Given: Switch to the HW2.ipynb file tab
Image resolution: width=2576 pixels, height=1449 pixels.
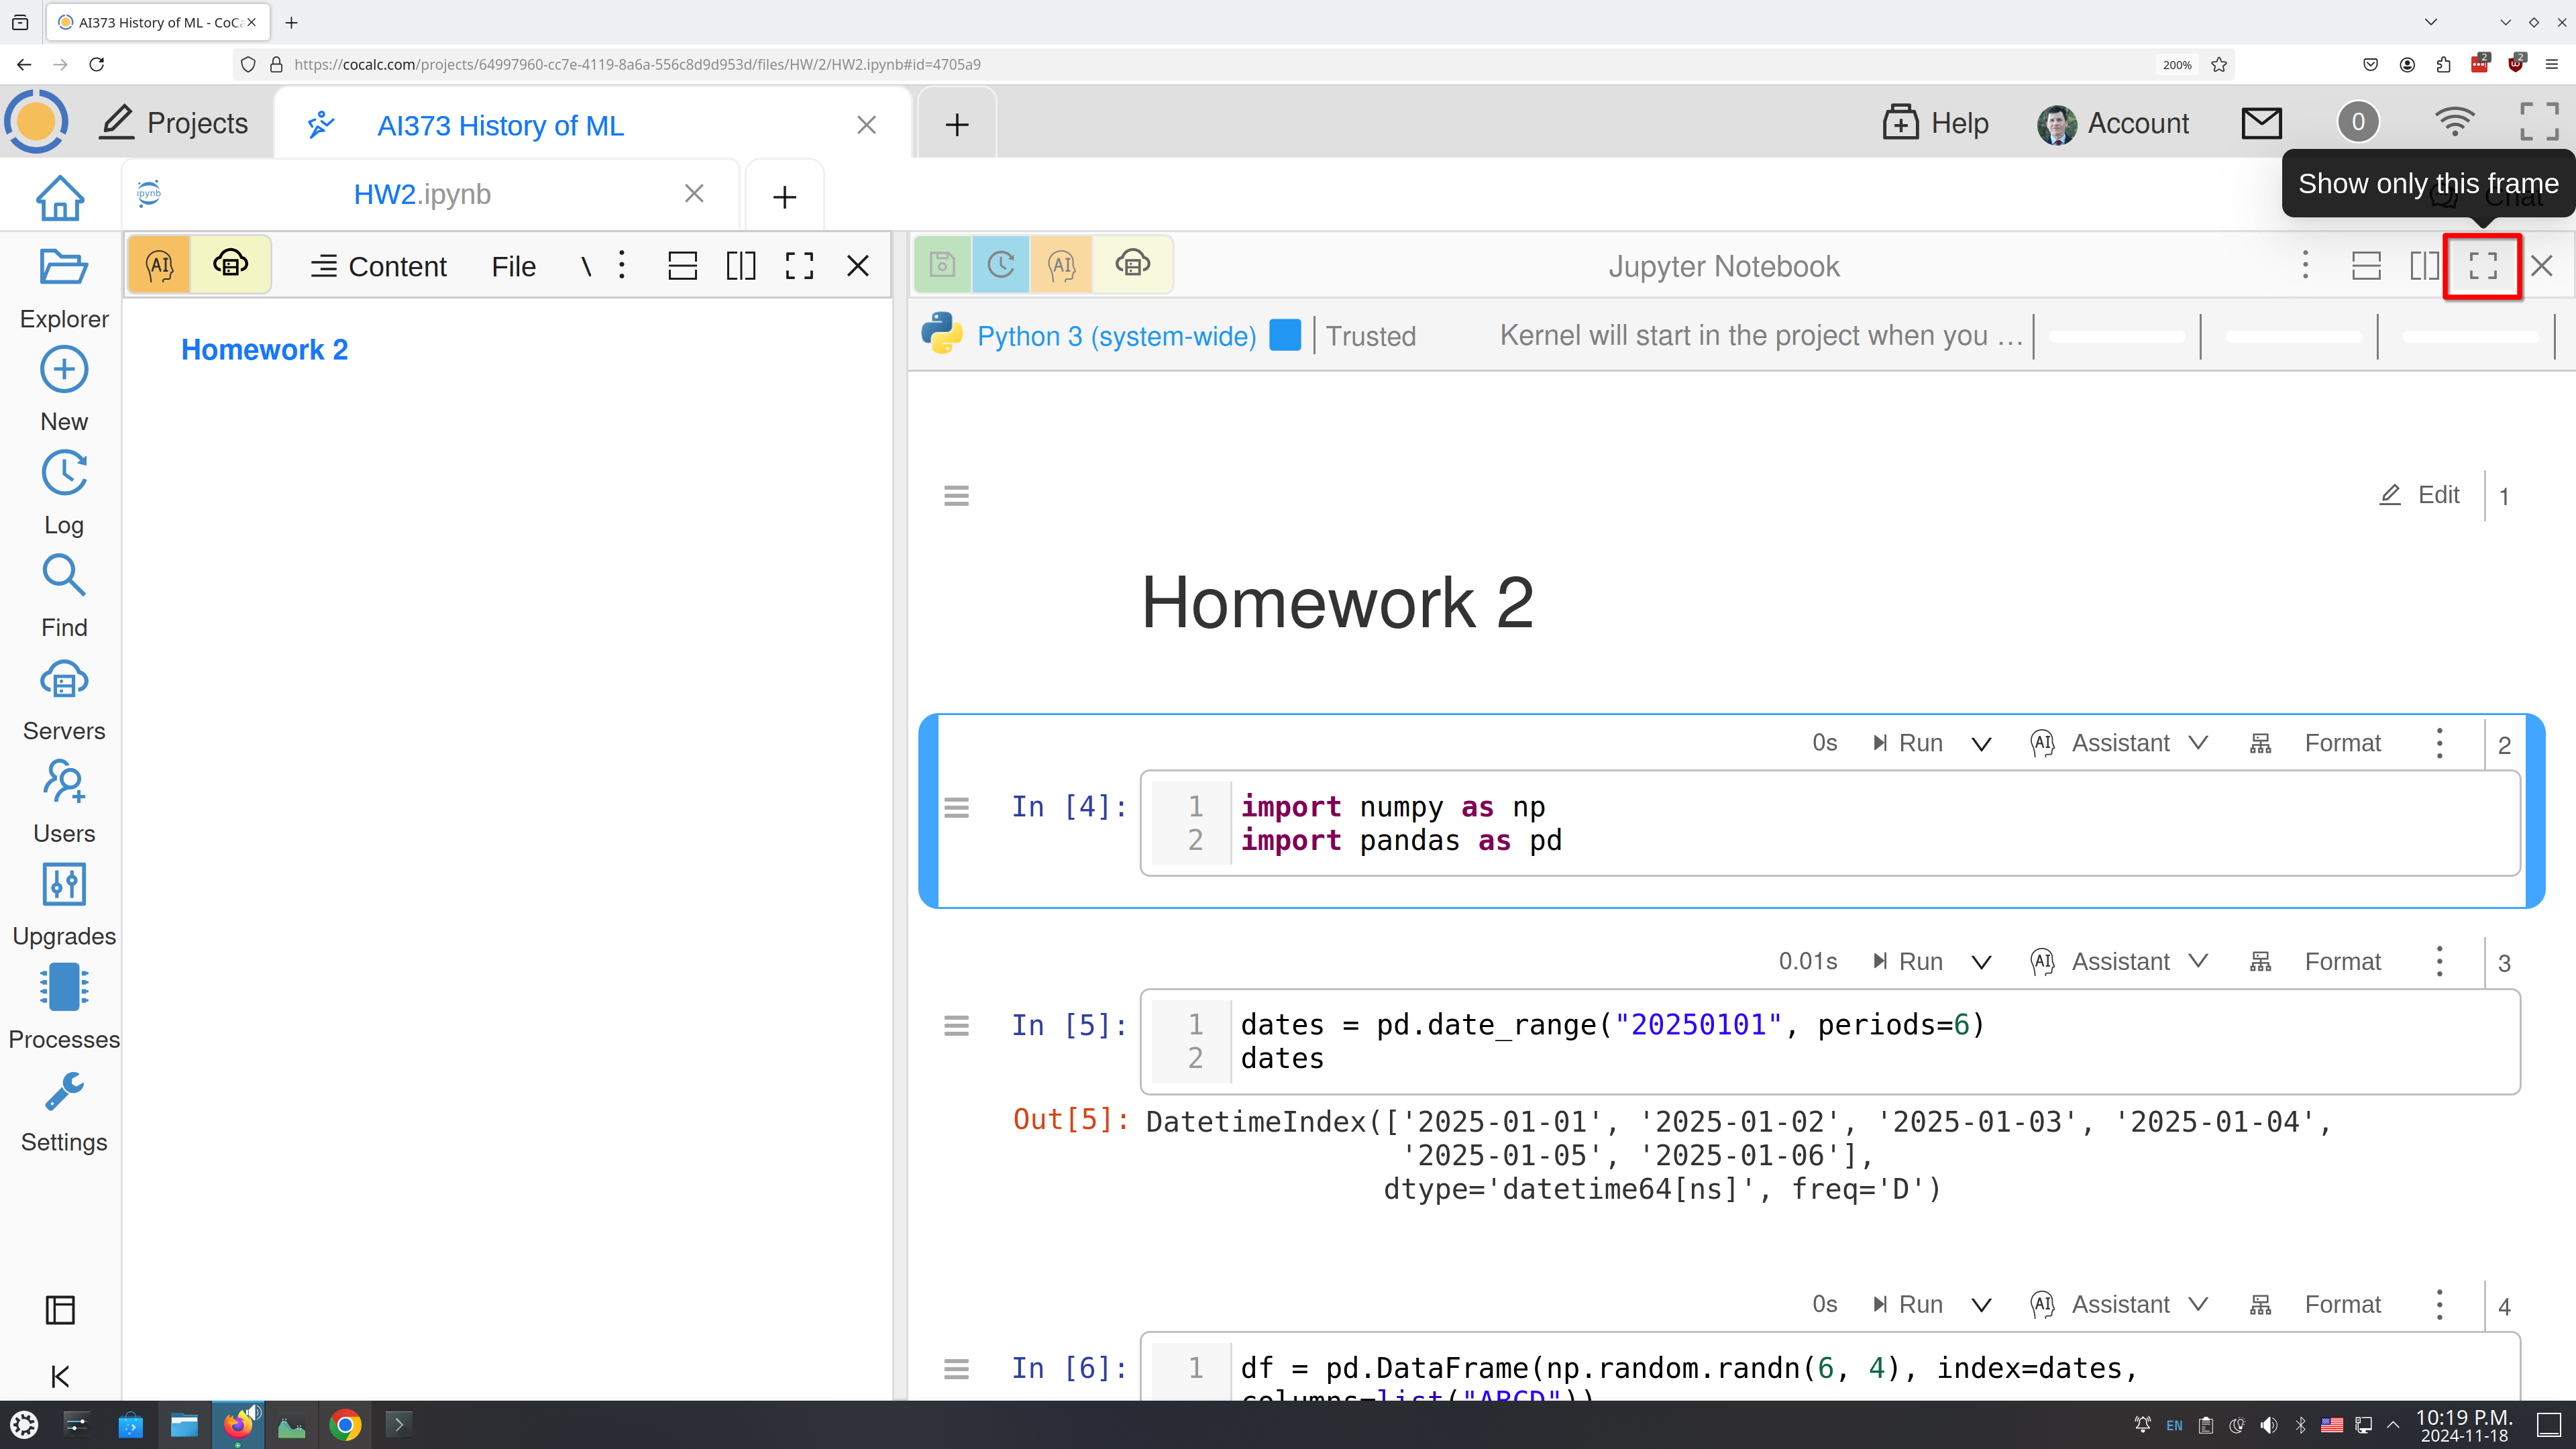Looking at the screenshot, I should tap(422, 194).
